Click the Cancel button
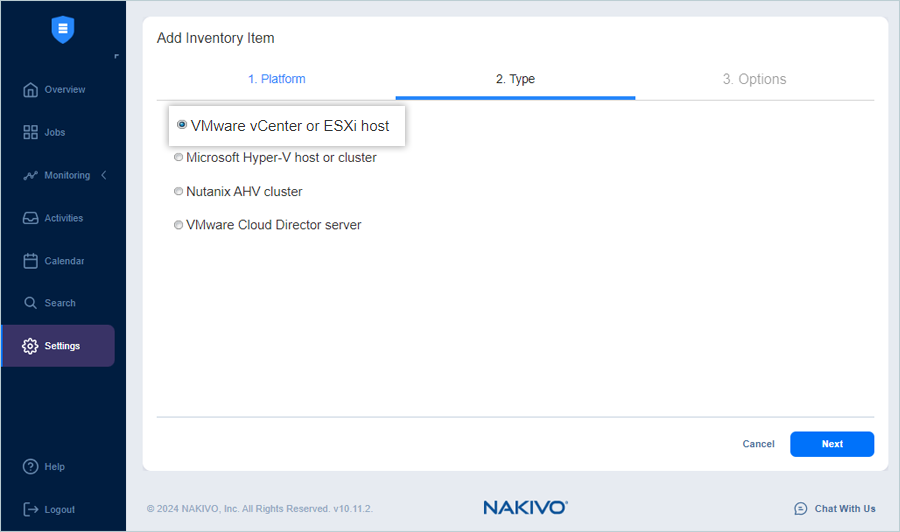The width and height of the screenshot is (900, 532). [758, 444]
